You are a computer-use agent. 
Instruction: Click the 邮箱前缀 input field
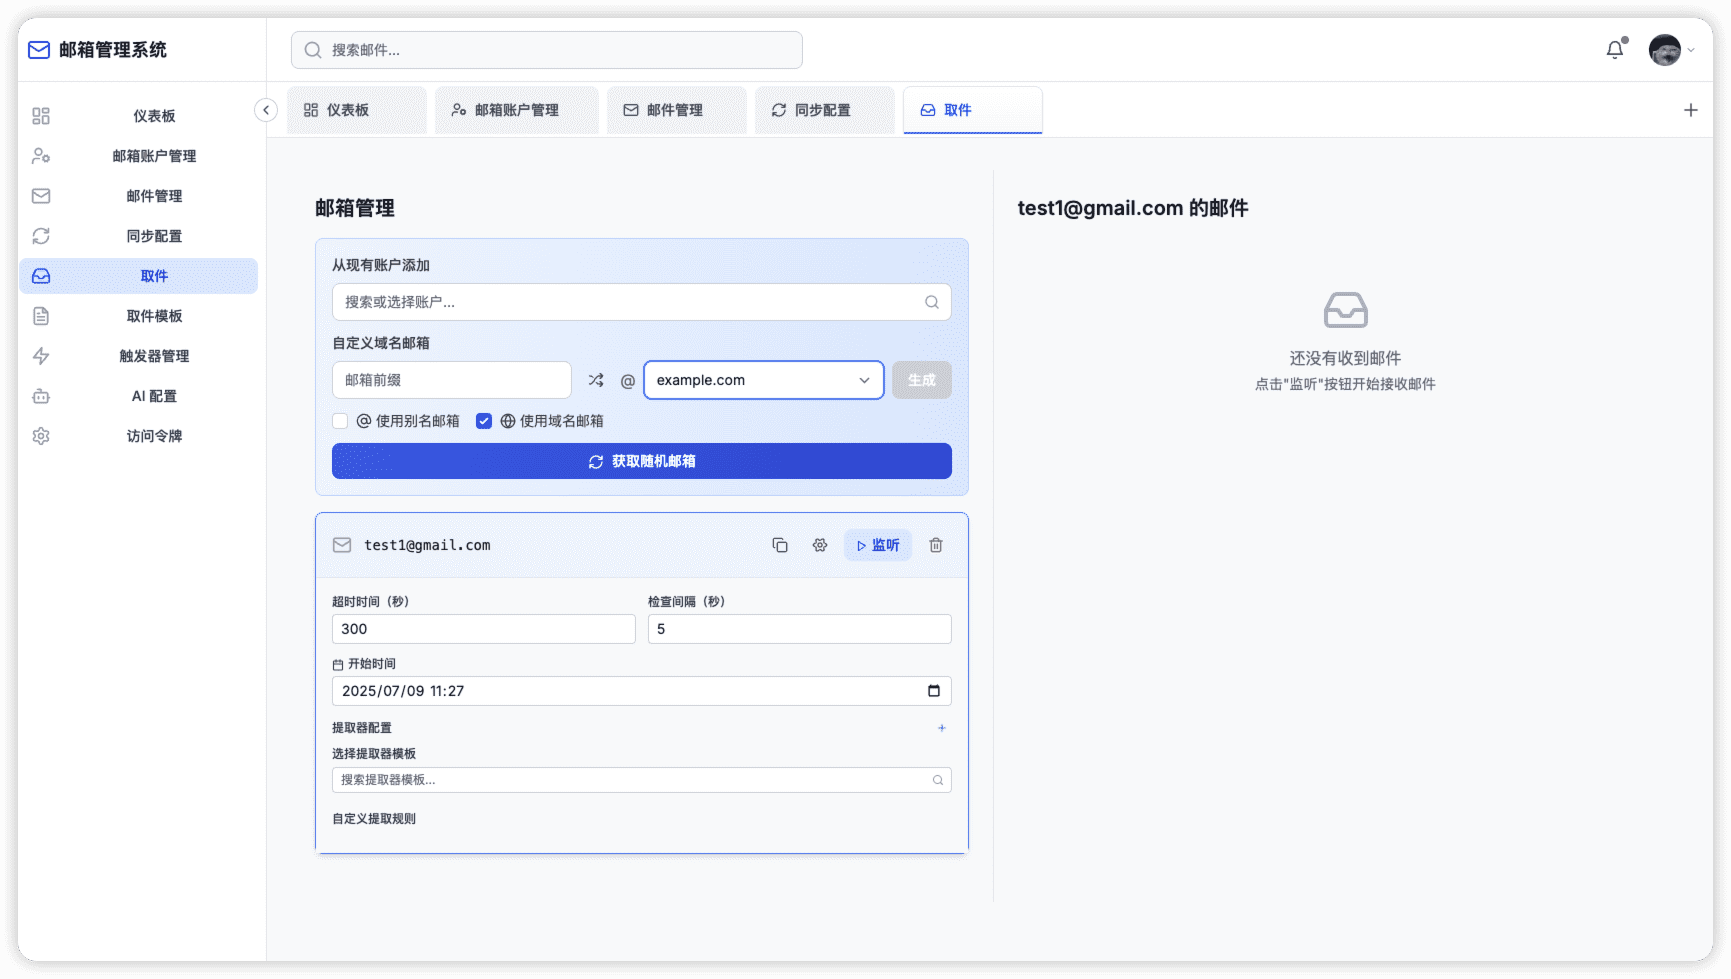(x=452, y=380)
